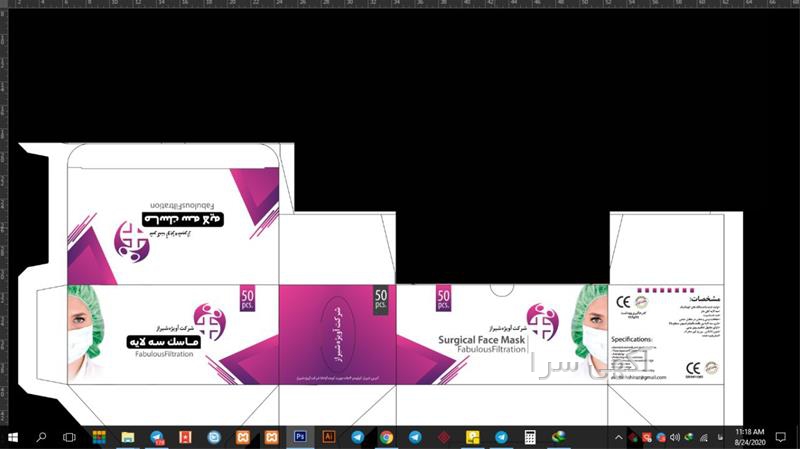This screenshot has height=449, width=800.
Task: Open the Action Center notifications
Action: click(x=780, y=437)
